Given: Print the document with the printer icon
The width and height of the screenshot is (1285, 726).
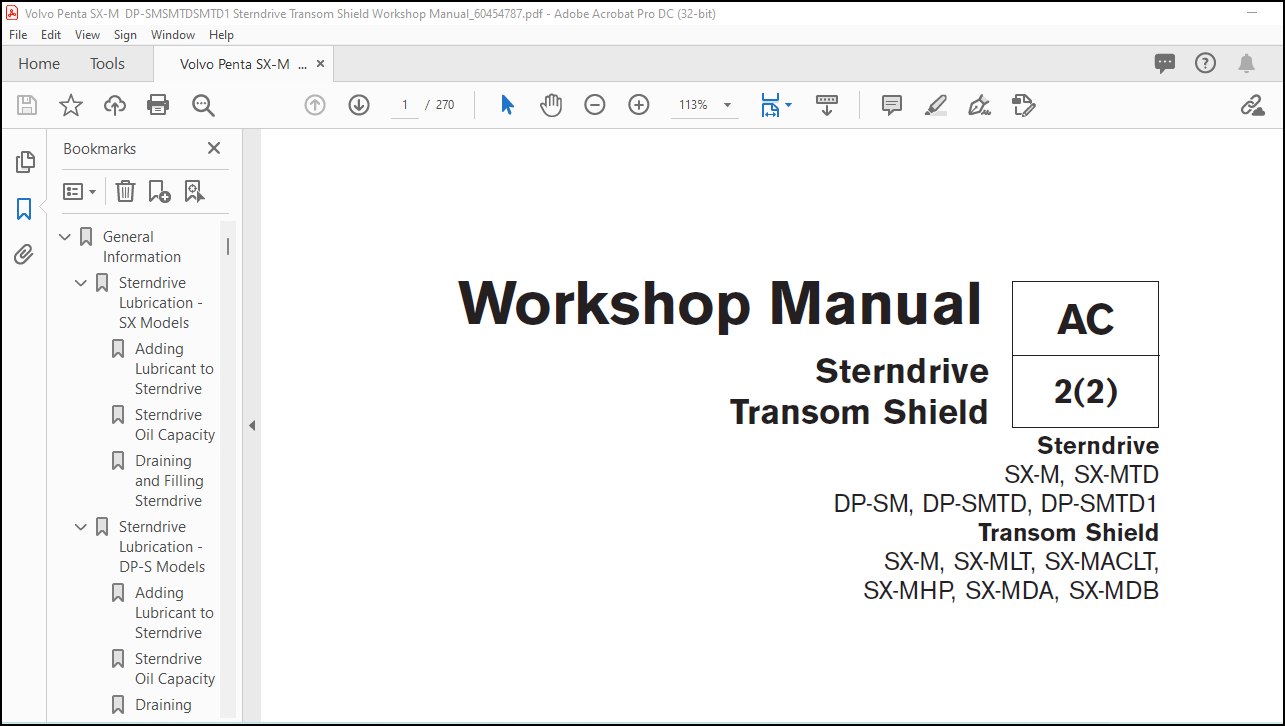Looking at the screenshot, I should click(x=158, y=105).
